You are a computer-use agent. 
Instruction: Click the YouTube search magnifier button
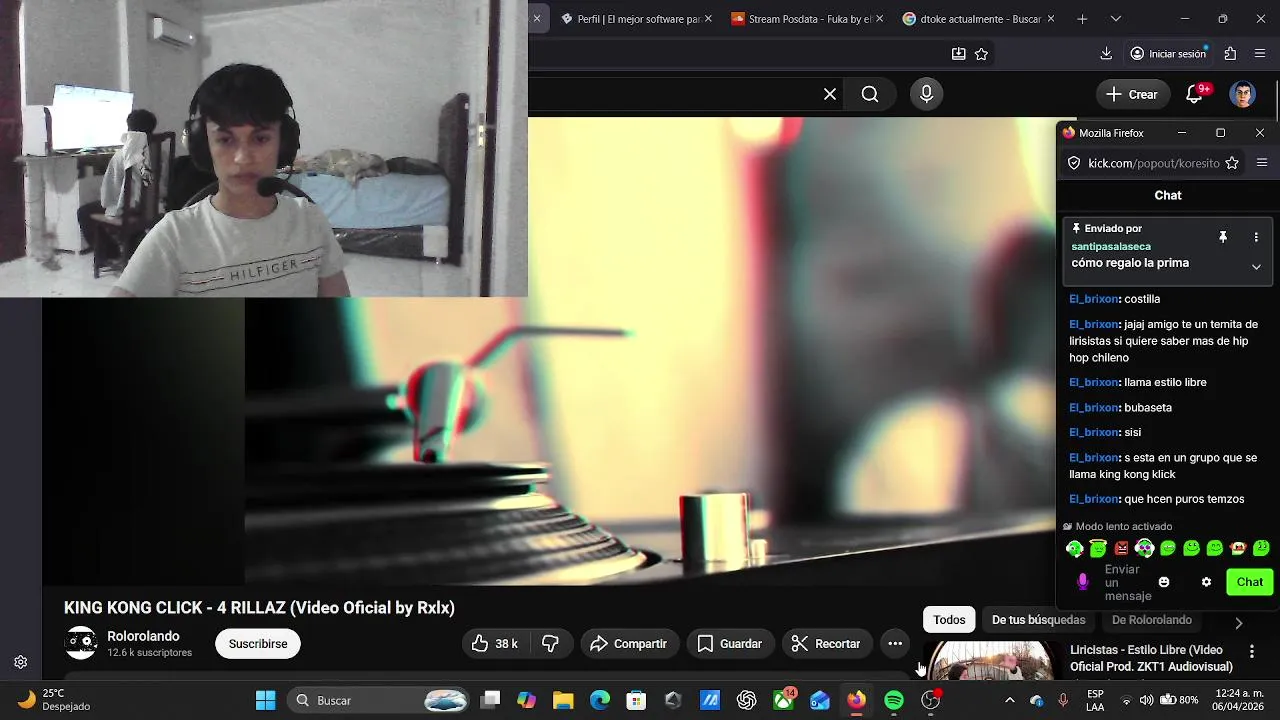point(870,94)
